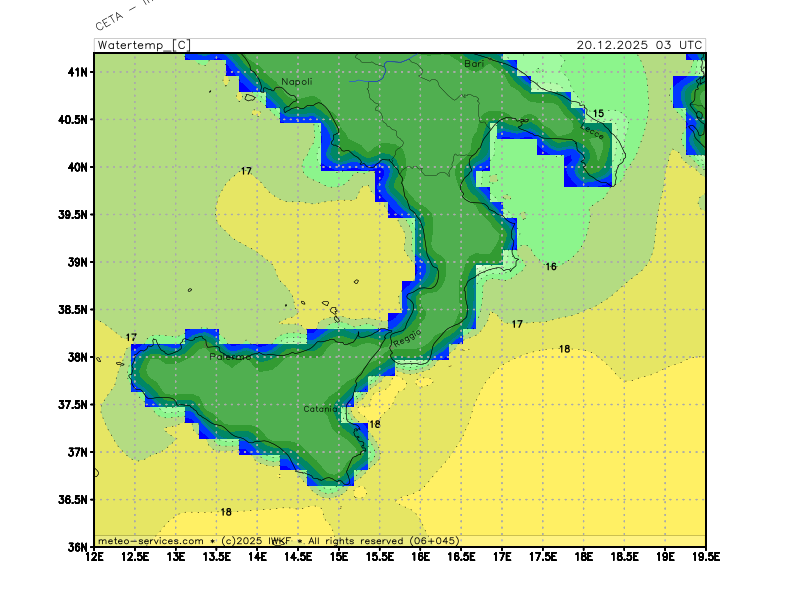Screen dimensions: 800x600
Task: Click the 20.12.2025 03 UTC timestamp
Action: click(x=639, y=45)
